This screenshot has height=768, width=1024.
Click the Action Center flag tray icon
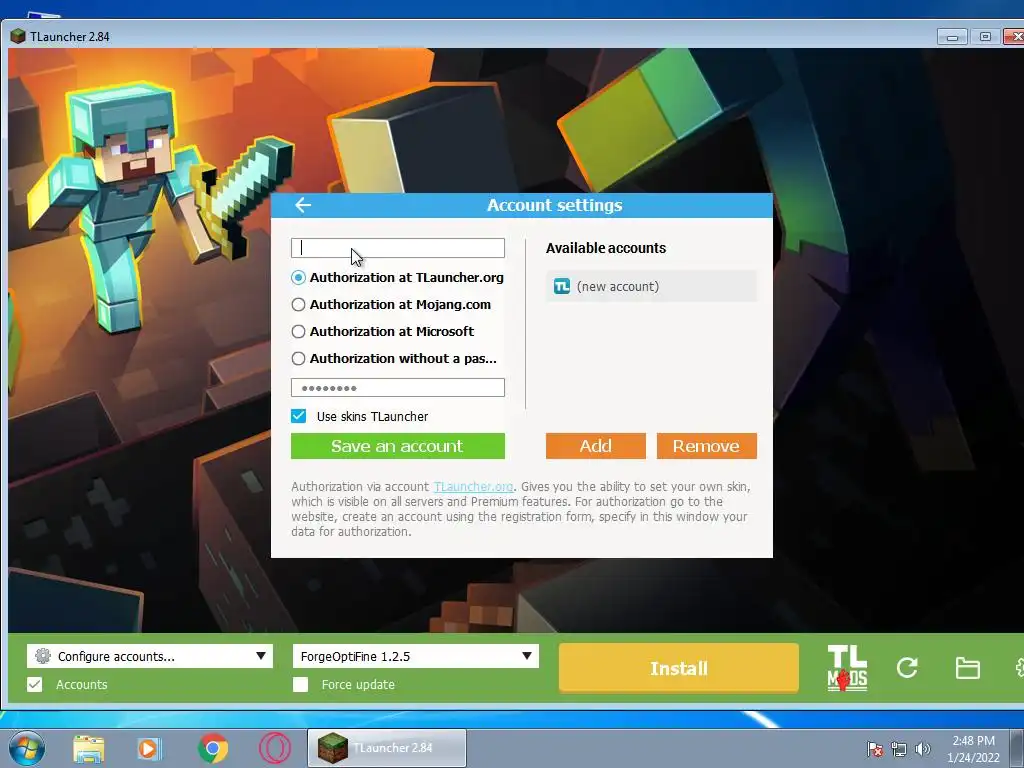[x=875, y=749]
